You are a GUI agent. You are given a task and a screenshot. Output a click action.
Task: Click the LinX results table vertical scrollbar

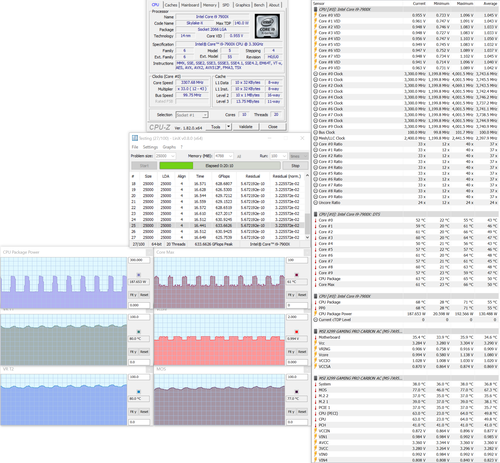point(307,206)
